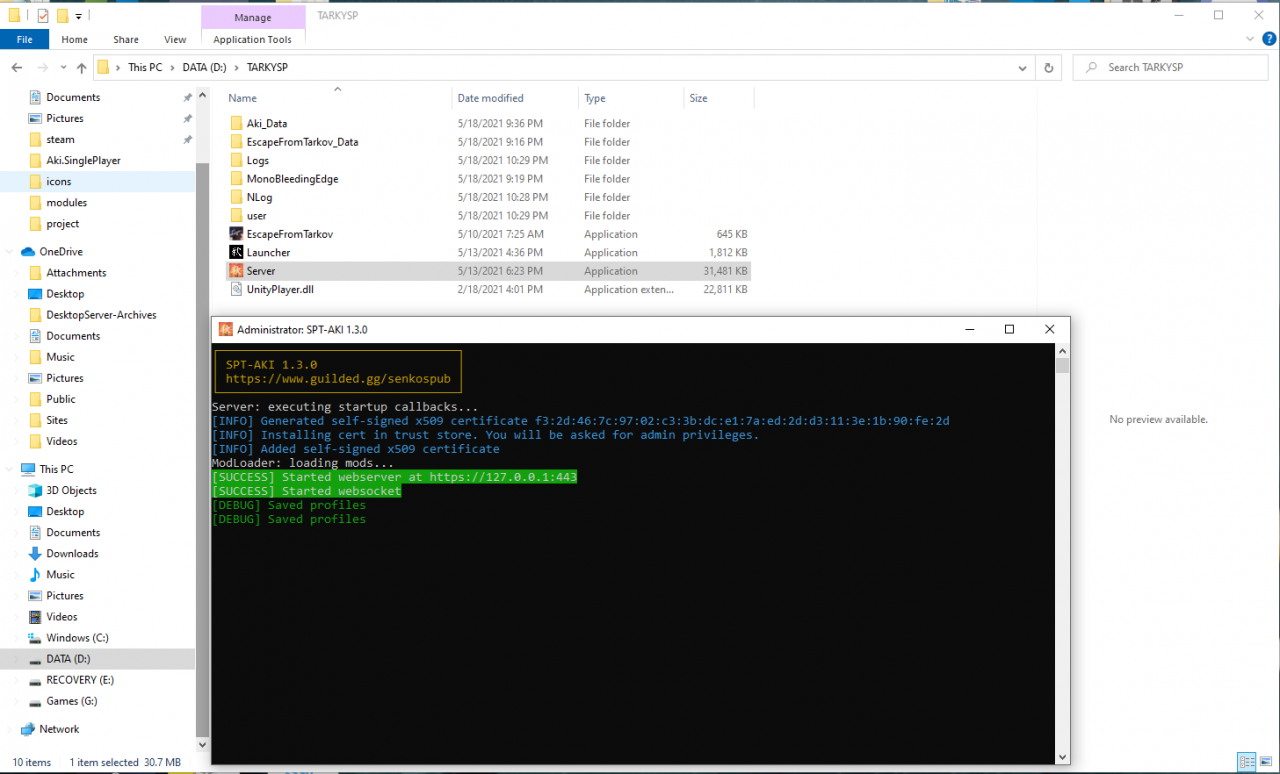
Task: Select icons folder in navigation pane
Action: (x=58, y=182)
